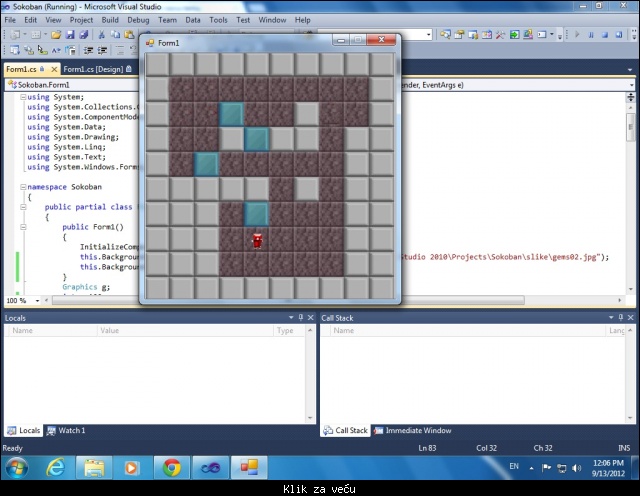Screen dimensions: 640x496
Task: Open Internet Explorer from the taskbar
Action: click(55, 468)
